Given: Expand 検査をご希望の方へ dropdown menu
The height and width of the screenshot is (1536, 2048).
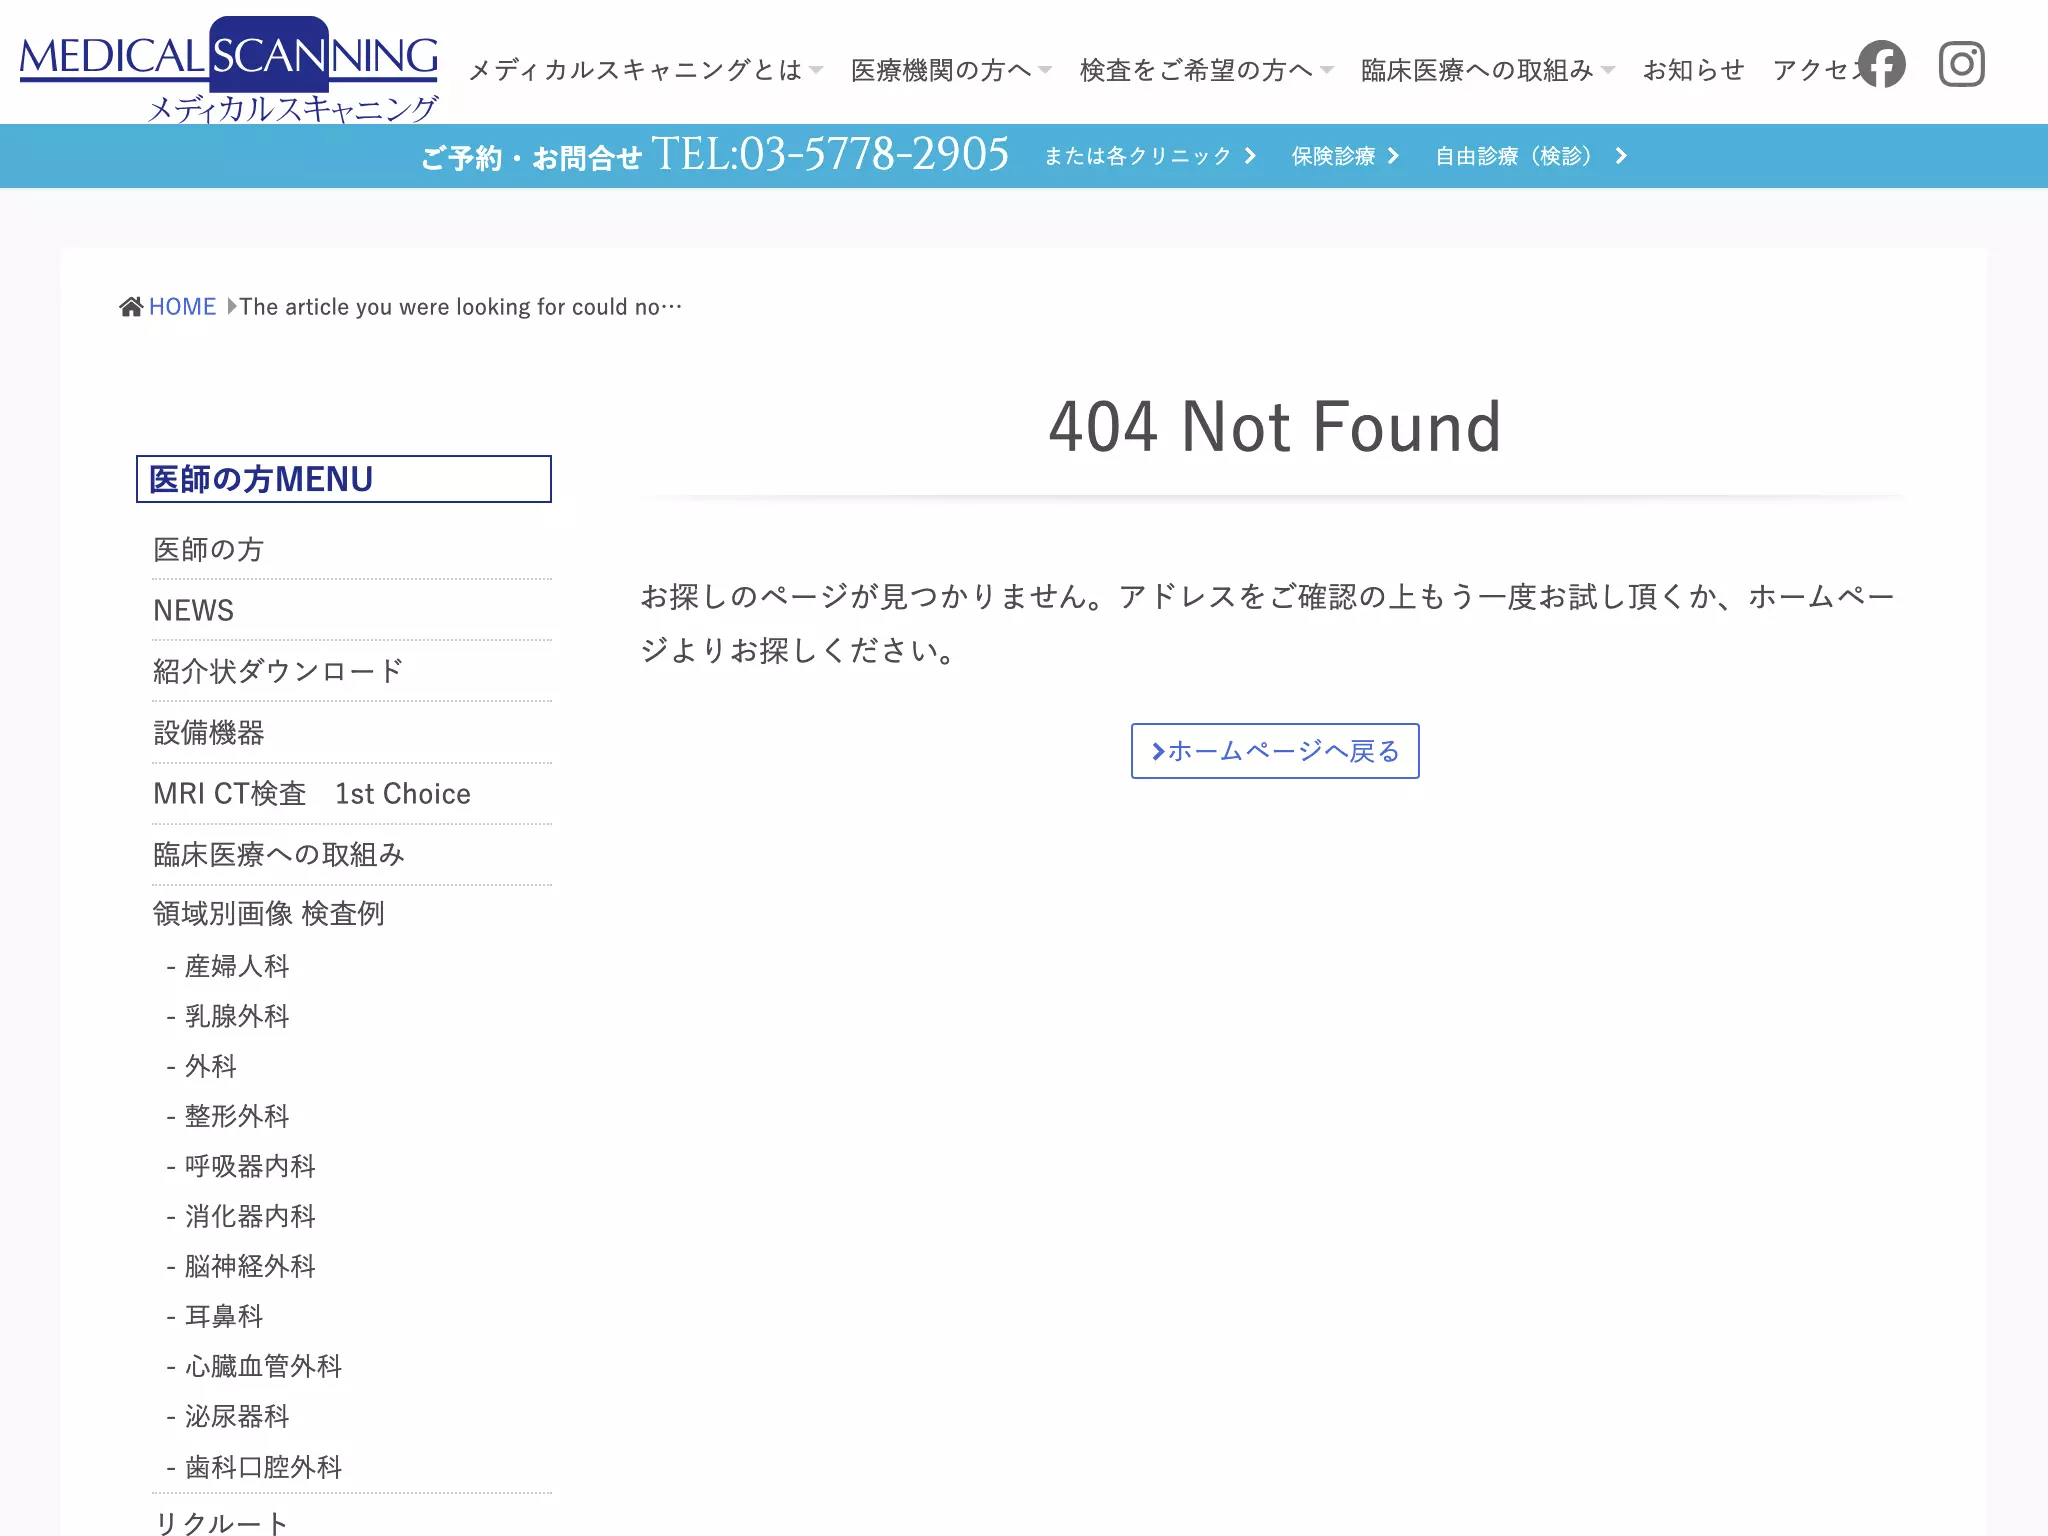Looking at the screenshot, I should pos(1206,70).
